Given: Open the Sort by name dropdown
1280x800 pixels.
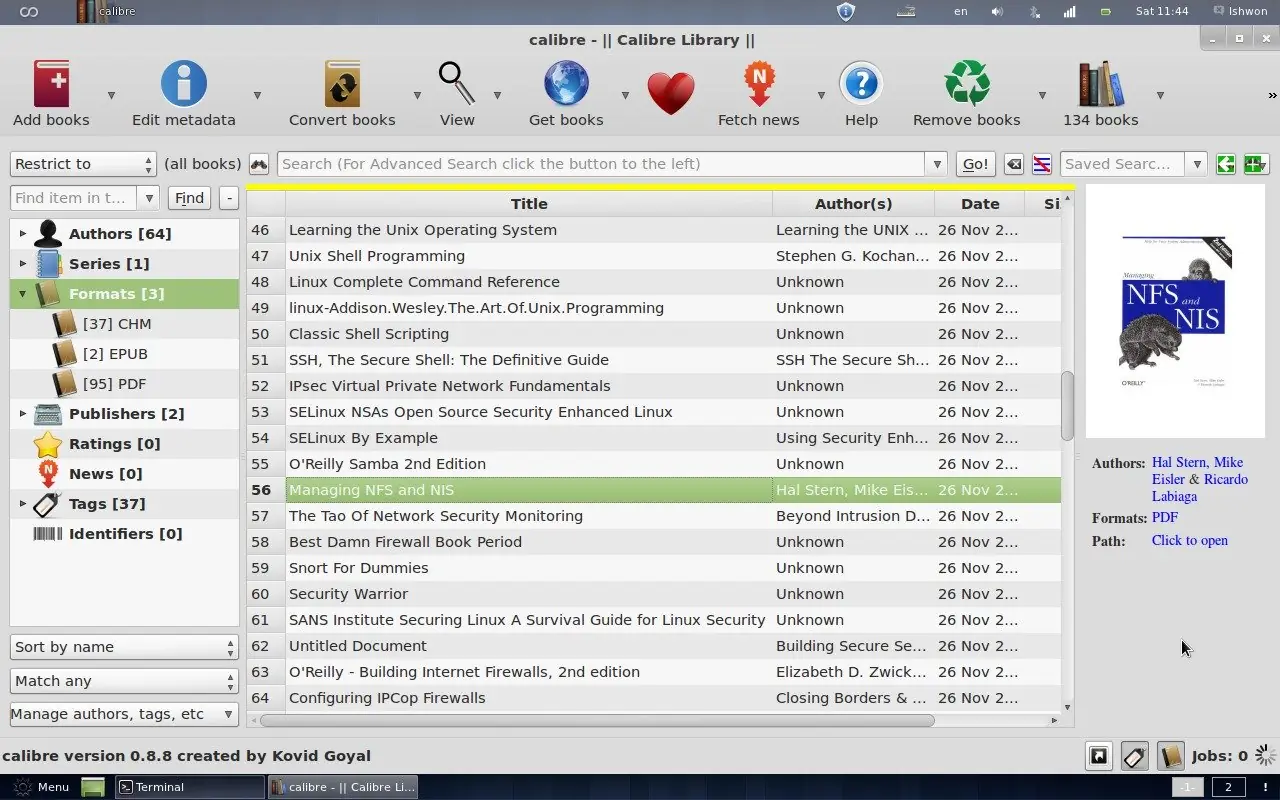Looking at the screenshot, I should (124, 647).
